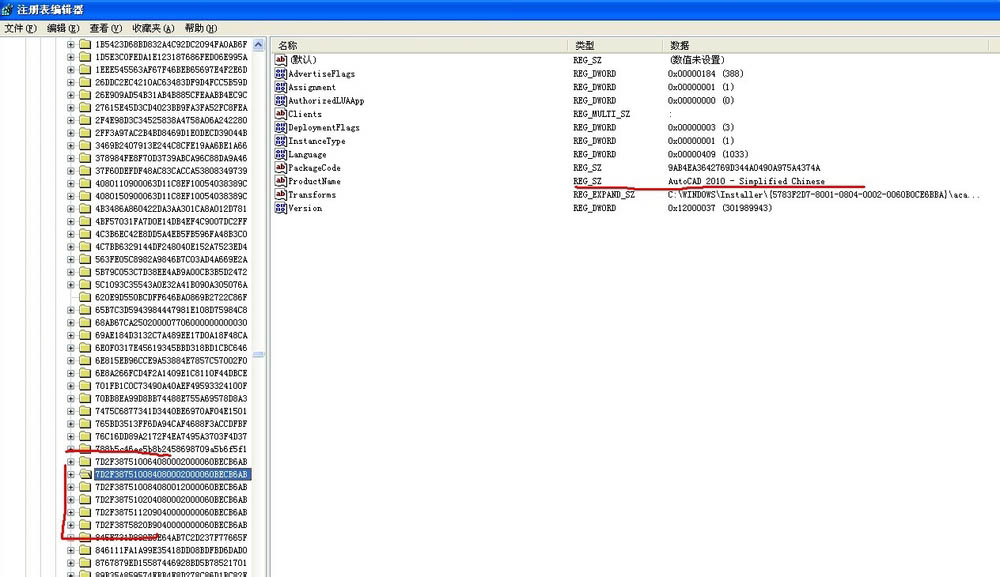Expand key 563FE05C8982A9846B7C03AD4A669E2A
1000x577 pixels.
[71, 259]
